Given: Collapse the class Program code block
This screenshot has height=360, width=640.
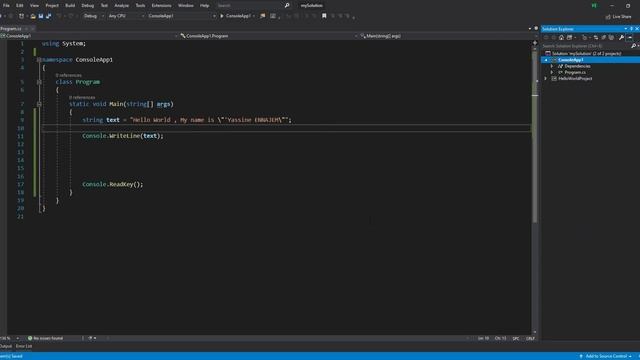Looking at the screenshot, I should 39,82.
